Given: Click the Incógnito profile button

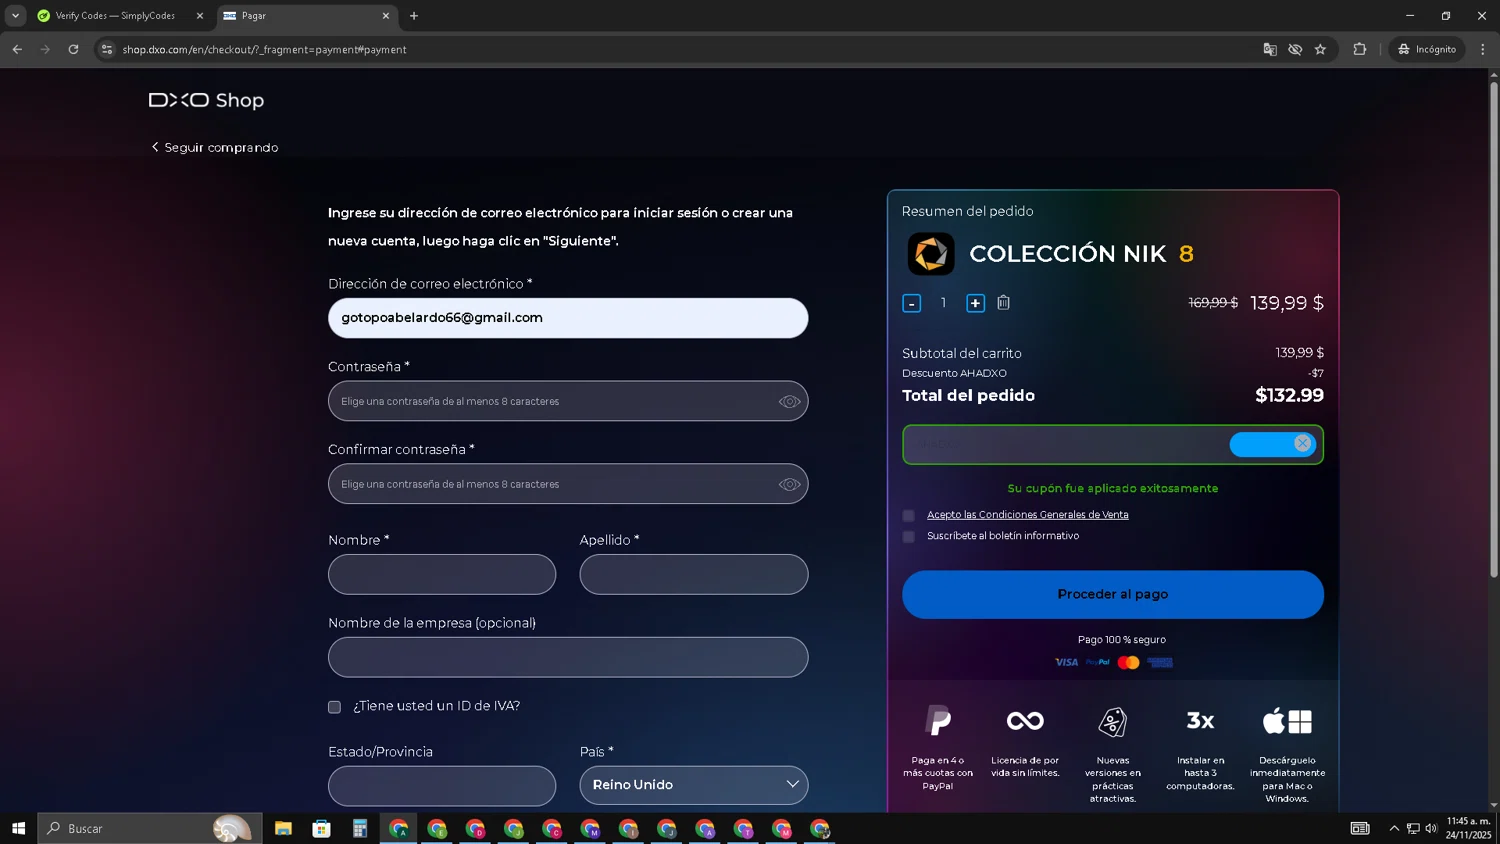Looking at the screenshot, I should pos(1427,49).
